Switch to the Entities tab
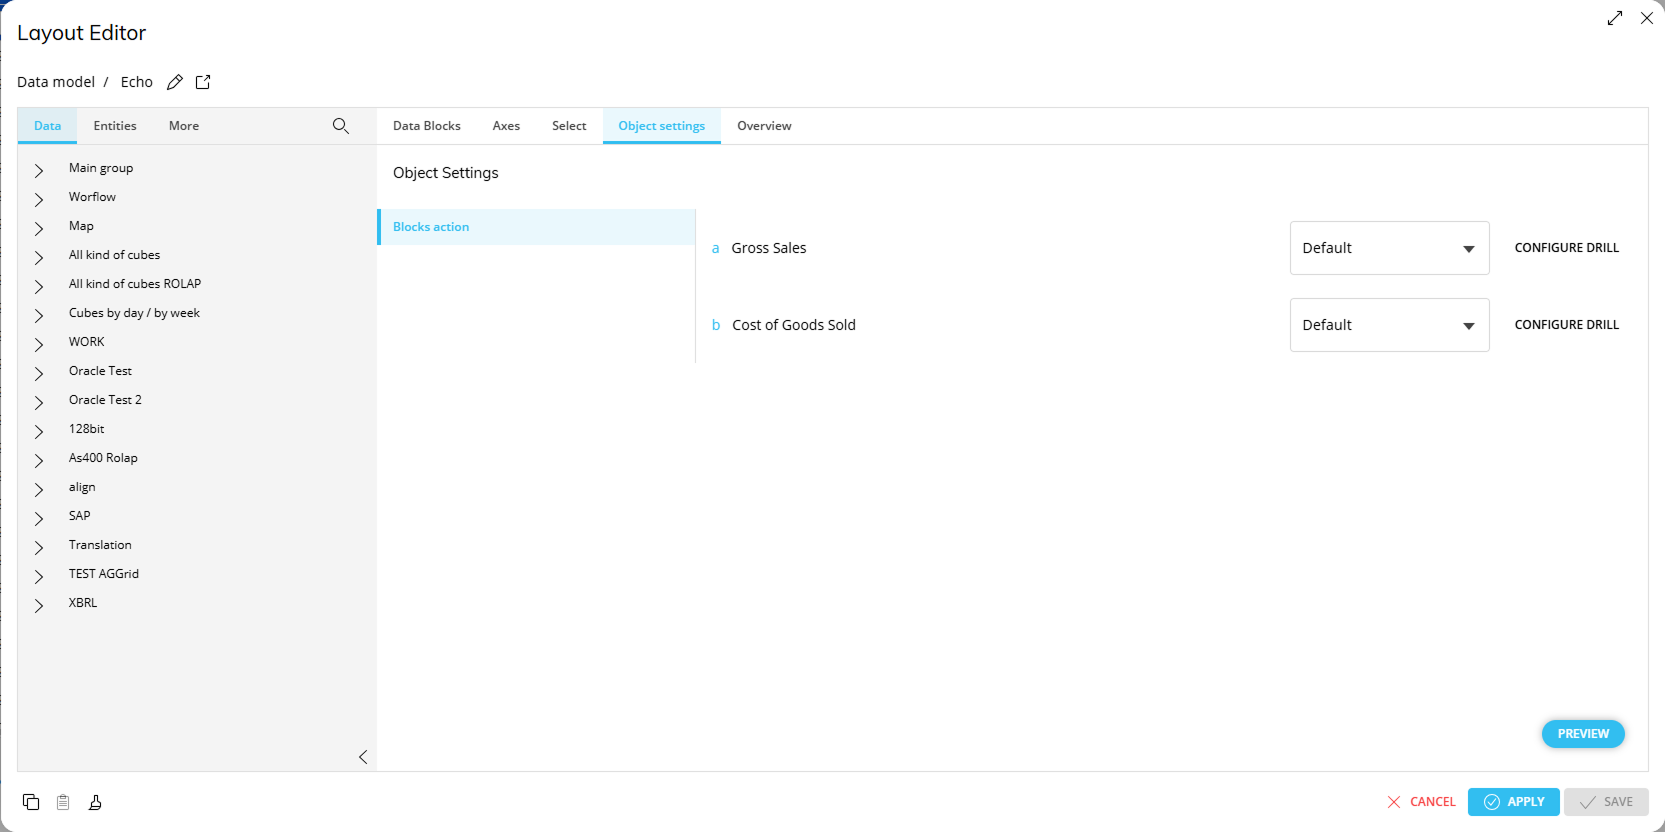Image resolution: width=1665 pixels, height=832 pixels. 115,126
